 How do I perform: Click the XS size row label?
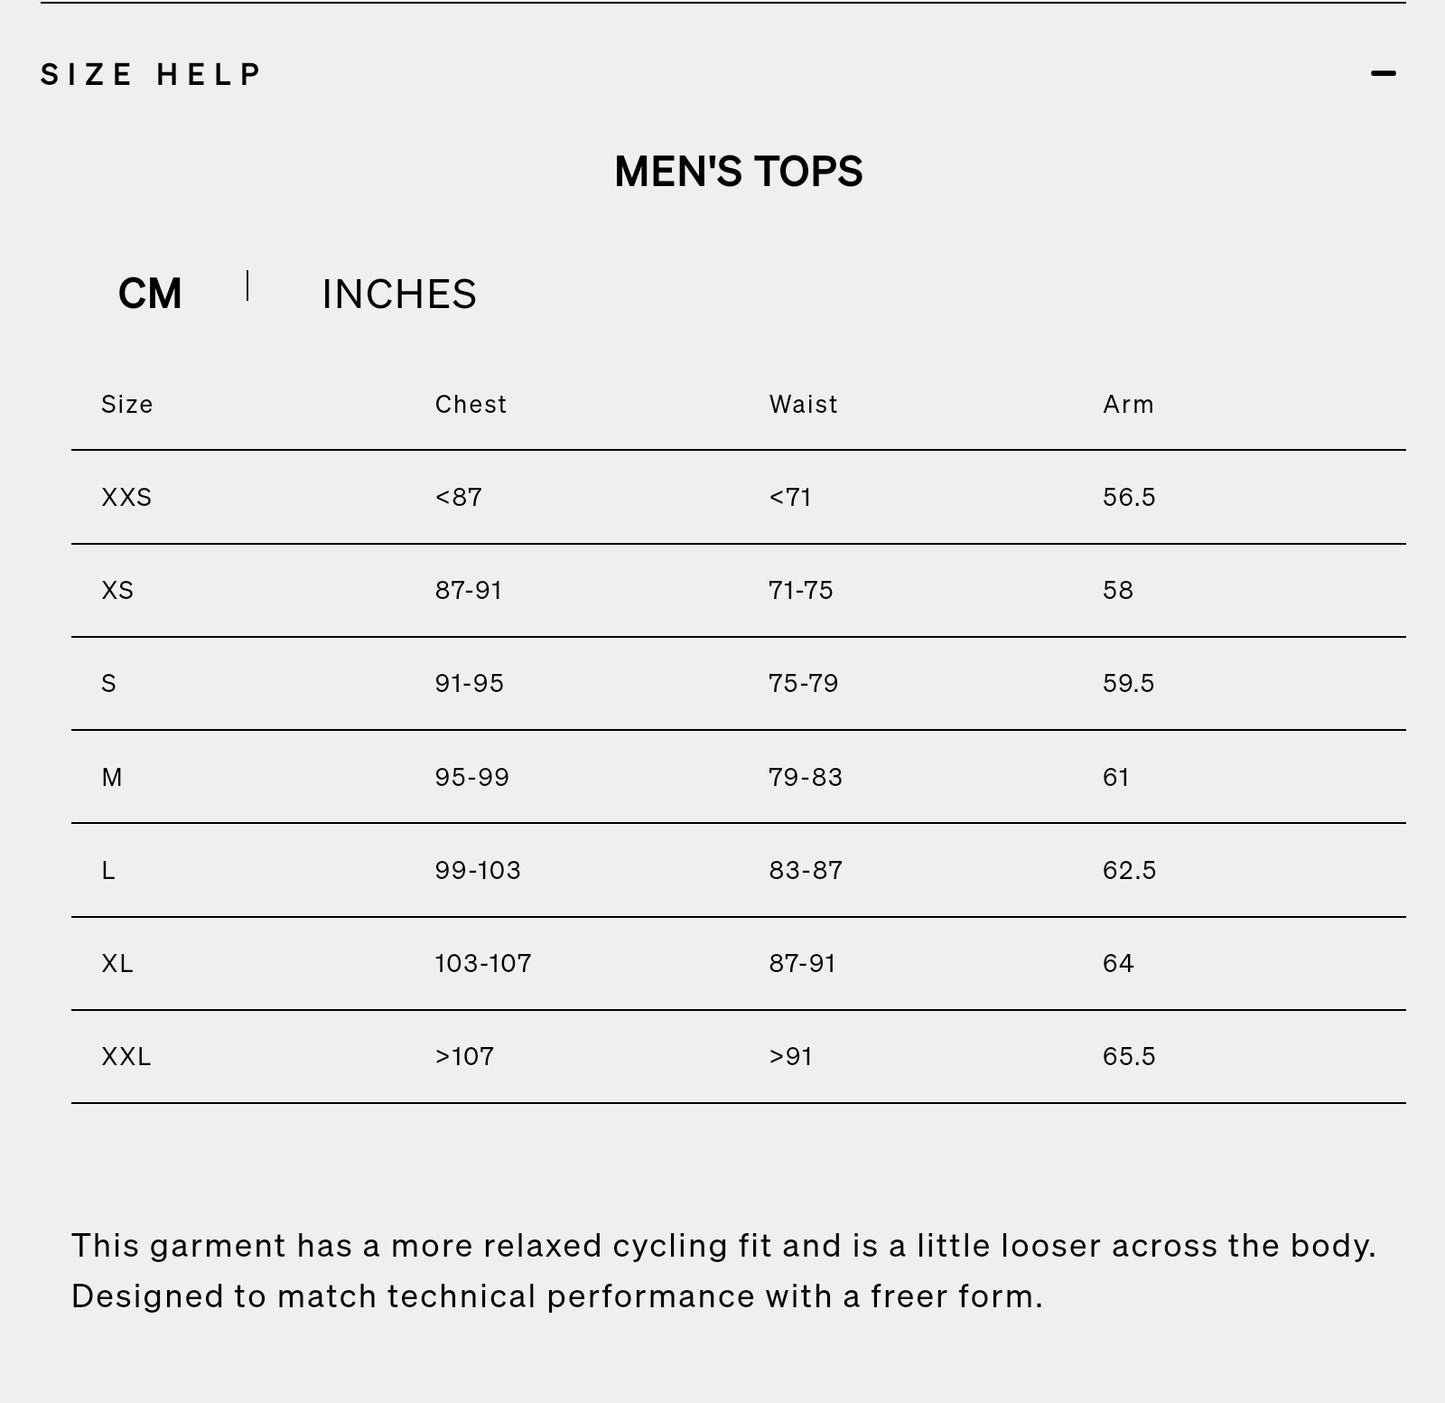(118, 590)
